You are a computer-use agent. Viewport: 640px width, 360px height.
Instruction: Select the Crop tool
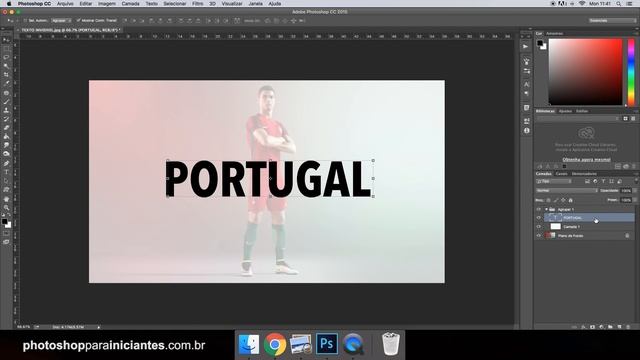click(6, 75)
